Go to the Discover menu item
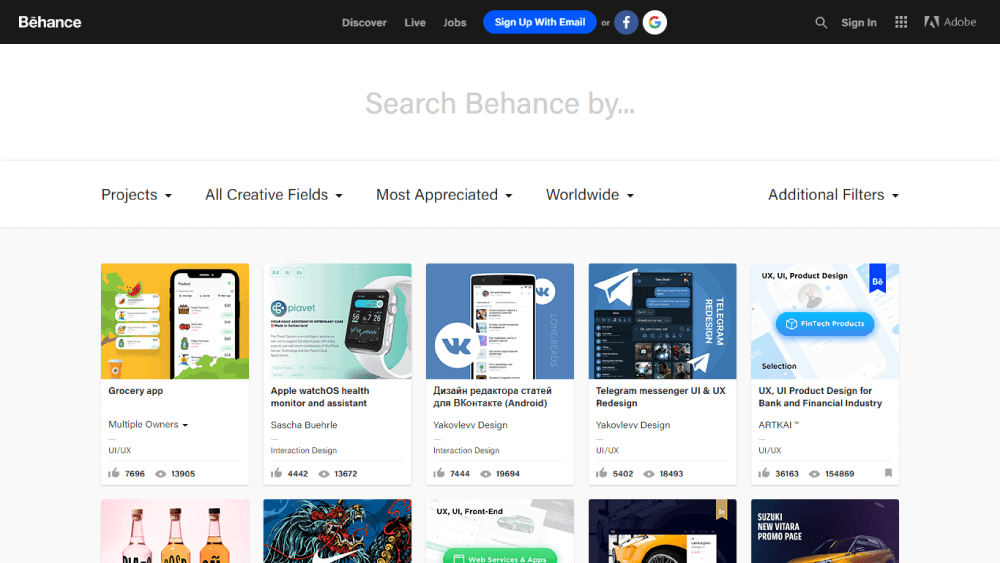This screenshot has height=563, width=1000. click(x=364, y=22)
